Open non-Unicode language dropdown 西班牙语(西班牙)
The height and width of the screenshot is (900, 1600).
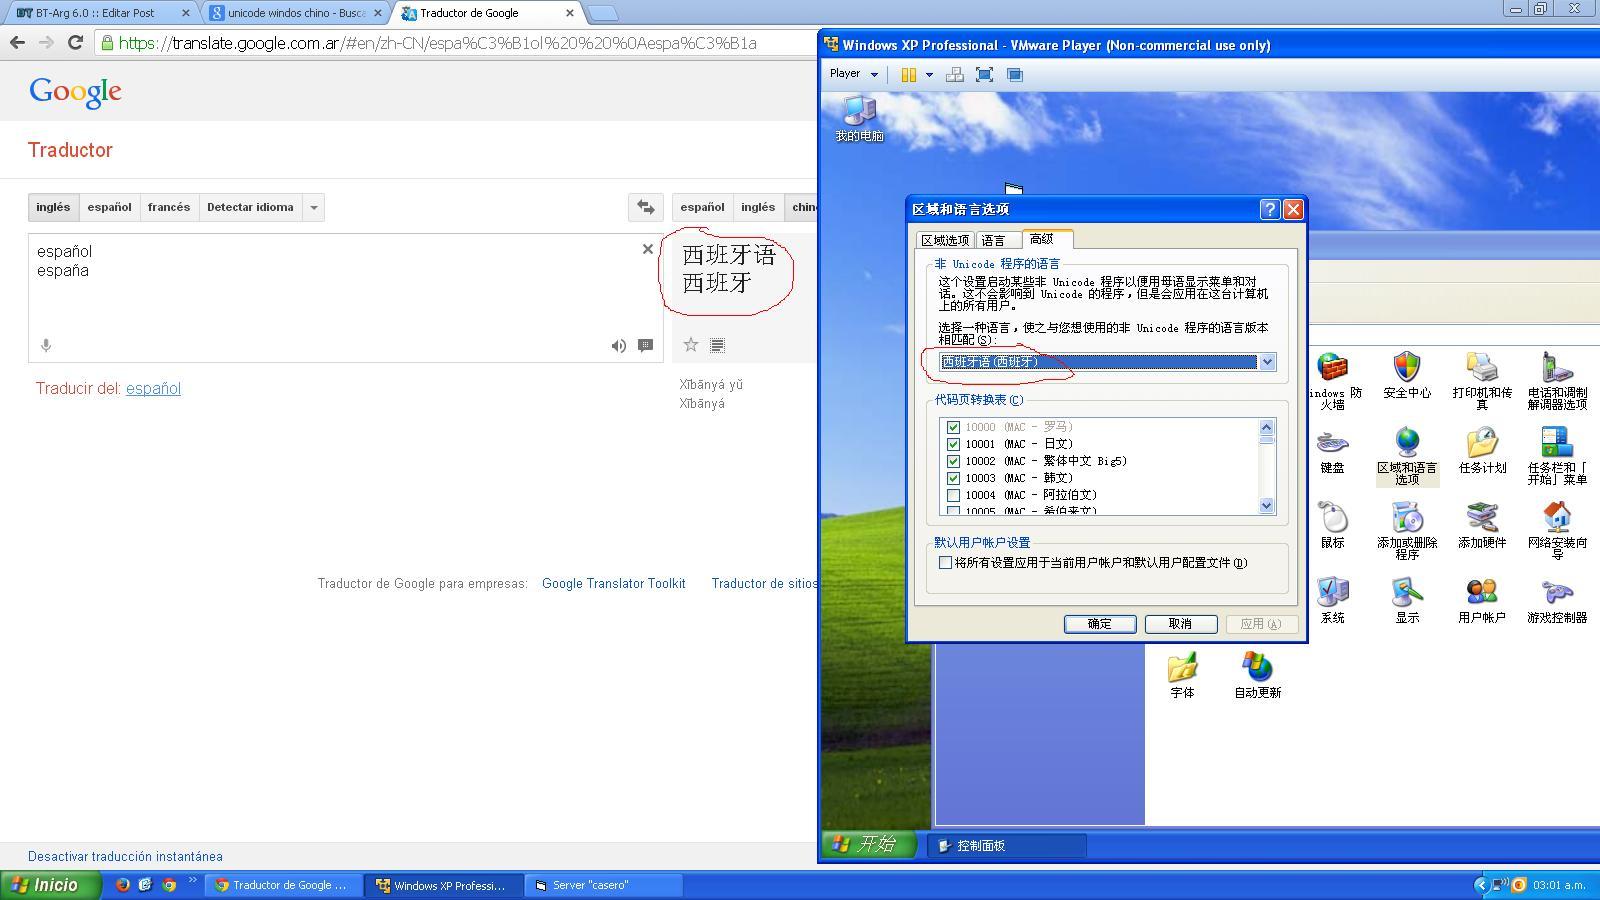pyautogui.click(x=1107, y=362)
